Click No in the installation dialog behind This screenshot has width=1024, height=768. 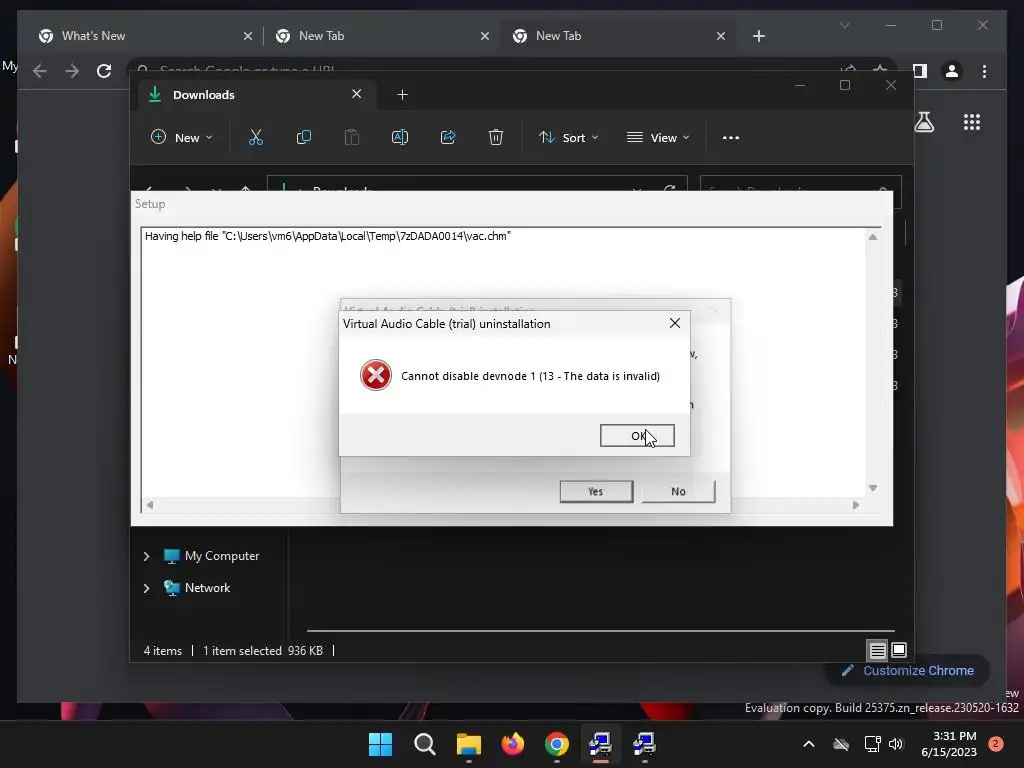(678, 491)
